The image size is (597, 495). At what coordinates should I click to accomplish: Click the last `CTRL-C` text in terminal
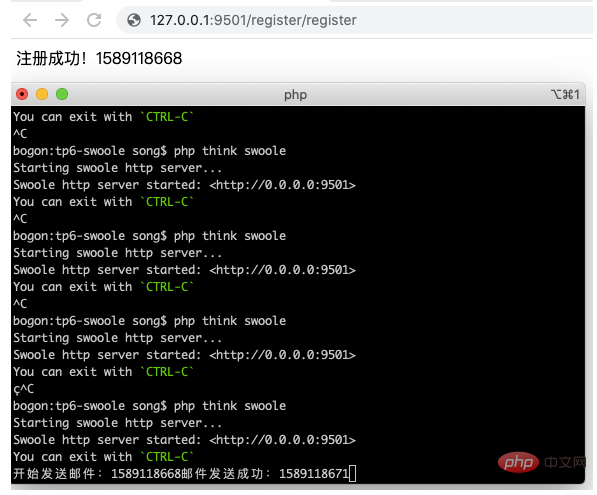pyautogui.click(x=167, y=457)
